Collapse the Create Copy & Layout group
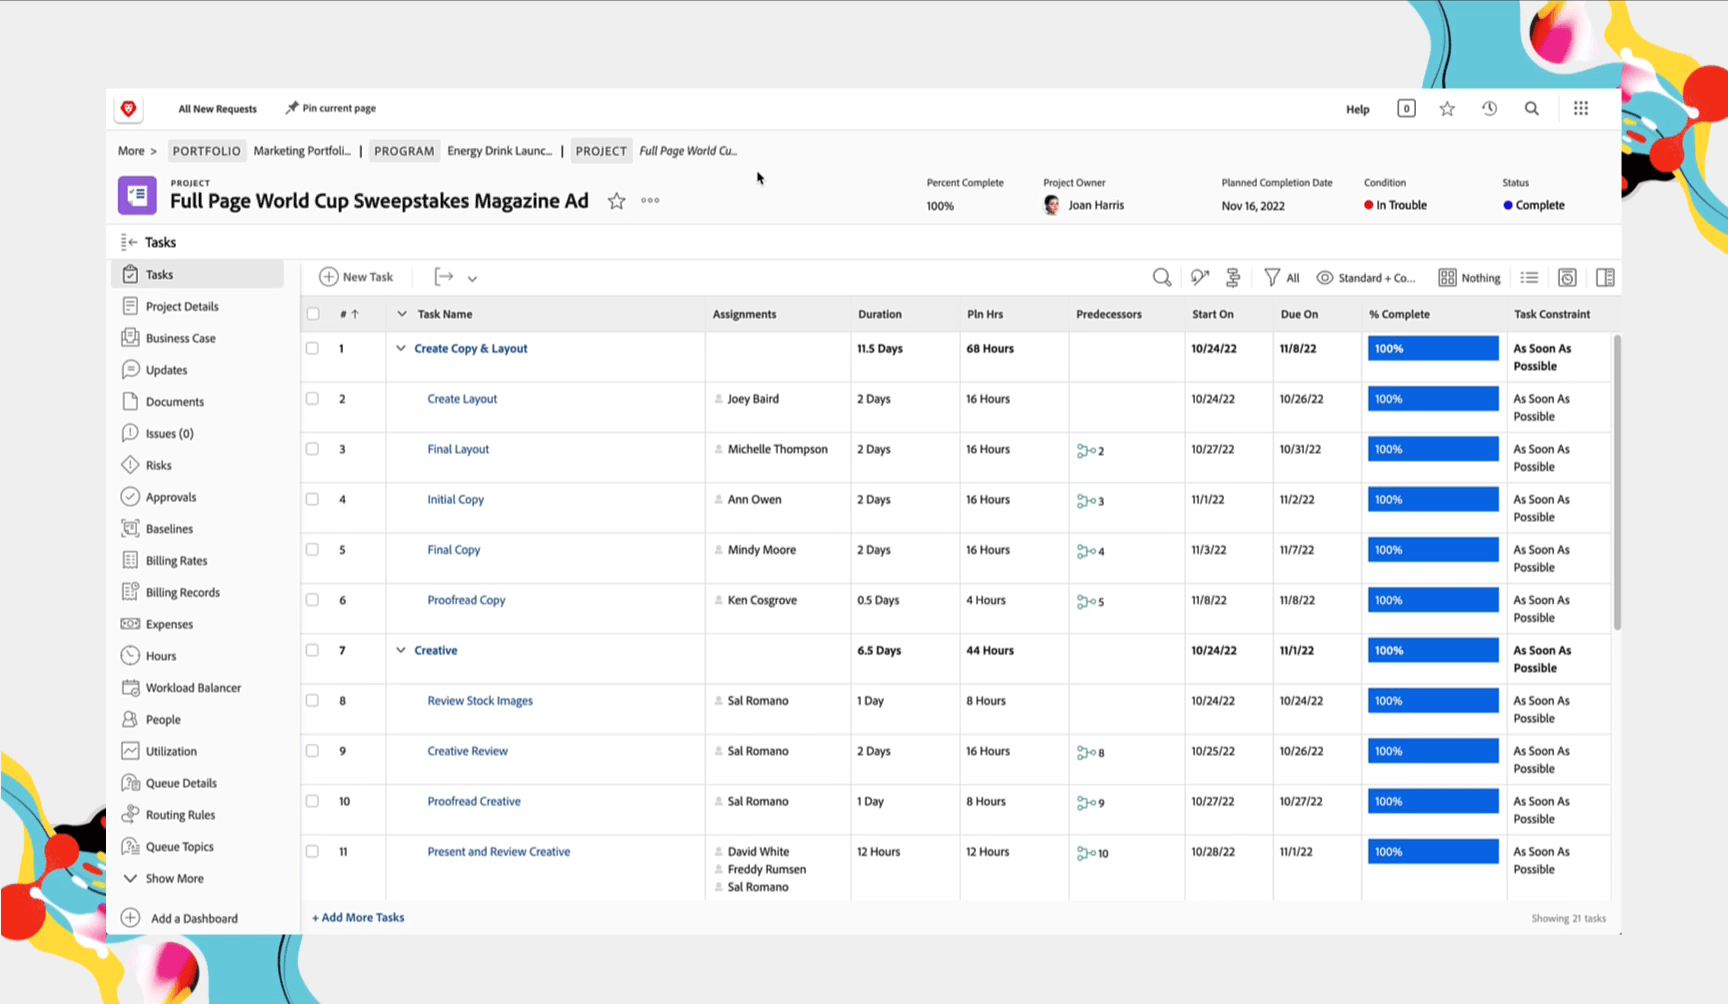The width and height of the screenshot is (1728, 1004). click(x=401, y=349)
